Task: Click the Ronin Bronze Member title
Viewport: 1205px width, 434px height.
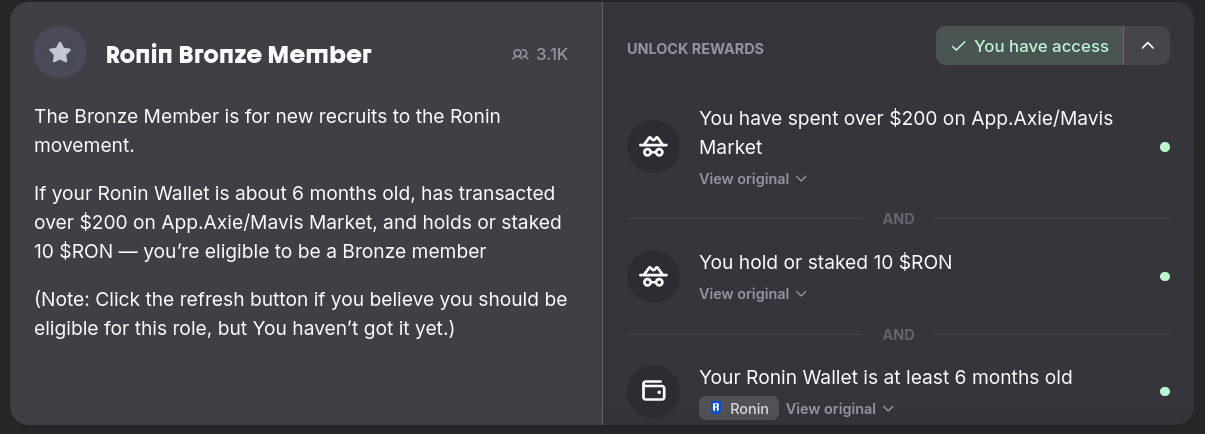Action: pos(238,55)
